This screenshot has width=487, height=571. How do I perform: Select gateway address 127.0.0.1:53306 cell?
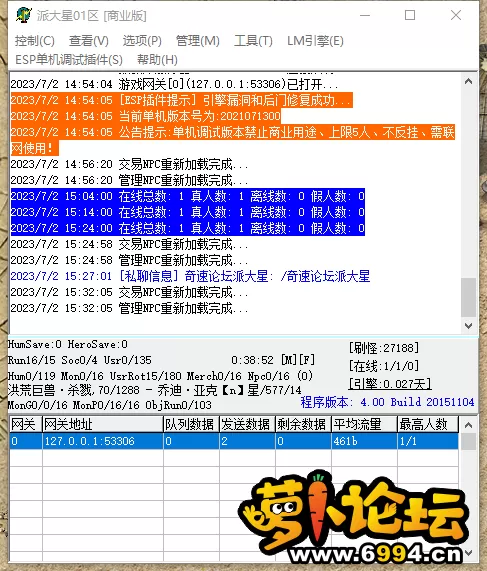(103, 441)
